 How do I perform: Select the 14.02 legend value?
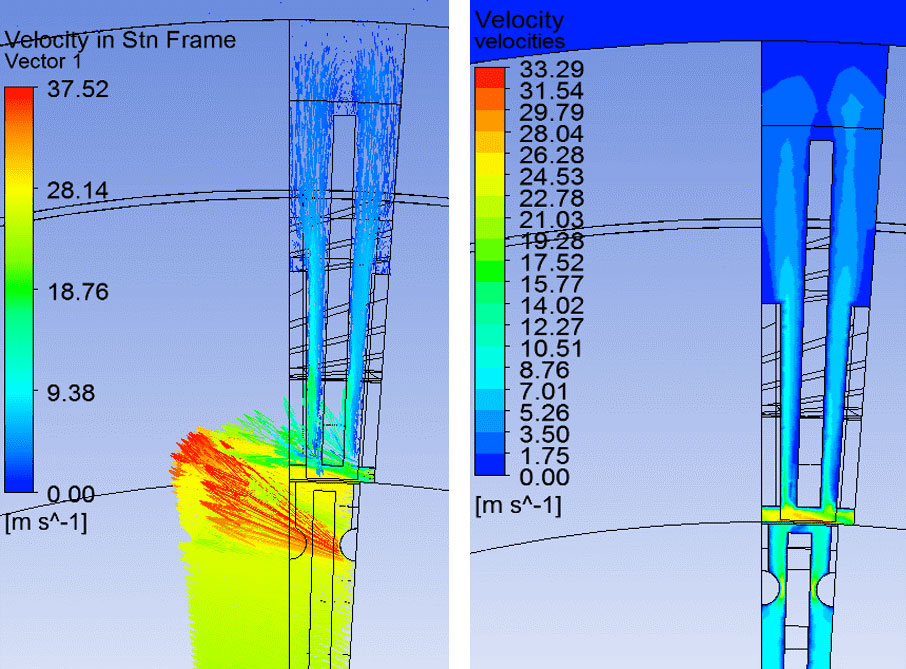[x=552, y=306]
